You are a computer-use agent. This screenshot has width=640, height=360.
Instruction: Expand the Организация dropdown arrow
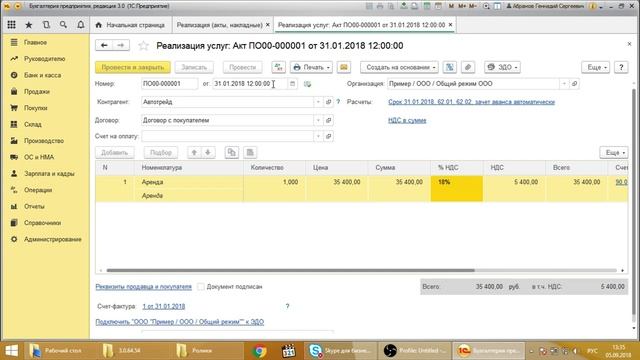click(x=564, y=84)
